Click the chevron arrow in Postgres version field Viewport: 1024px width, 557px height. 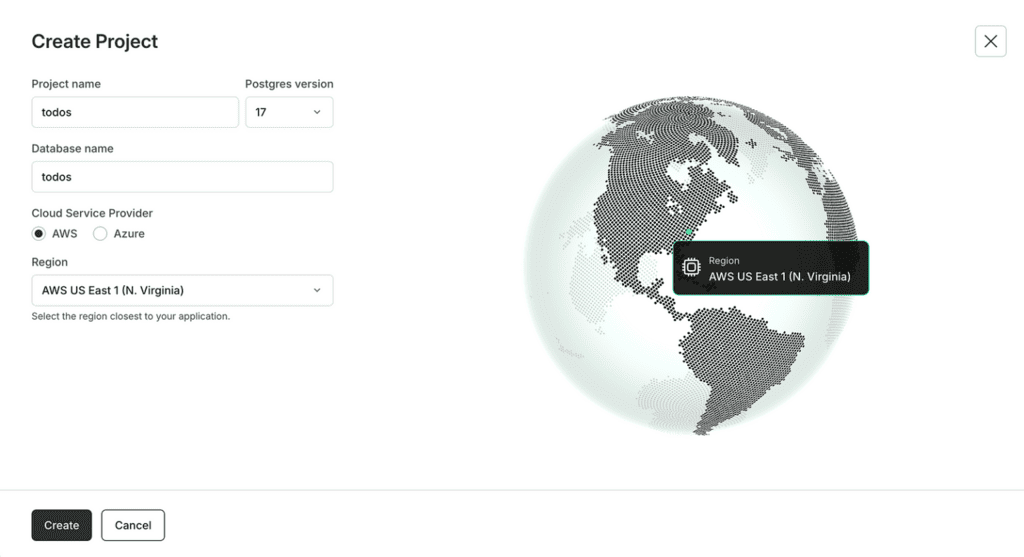(x=317, y=112)
